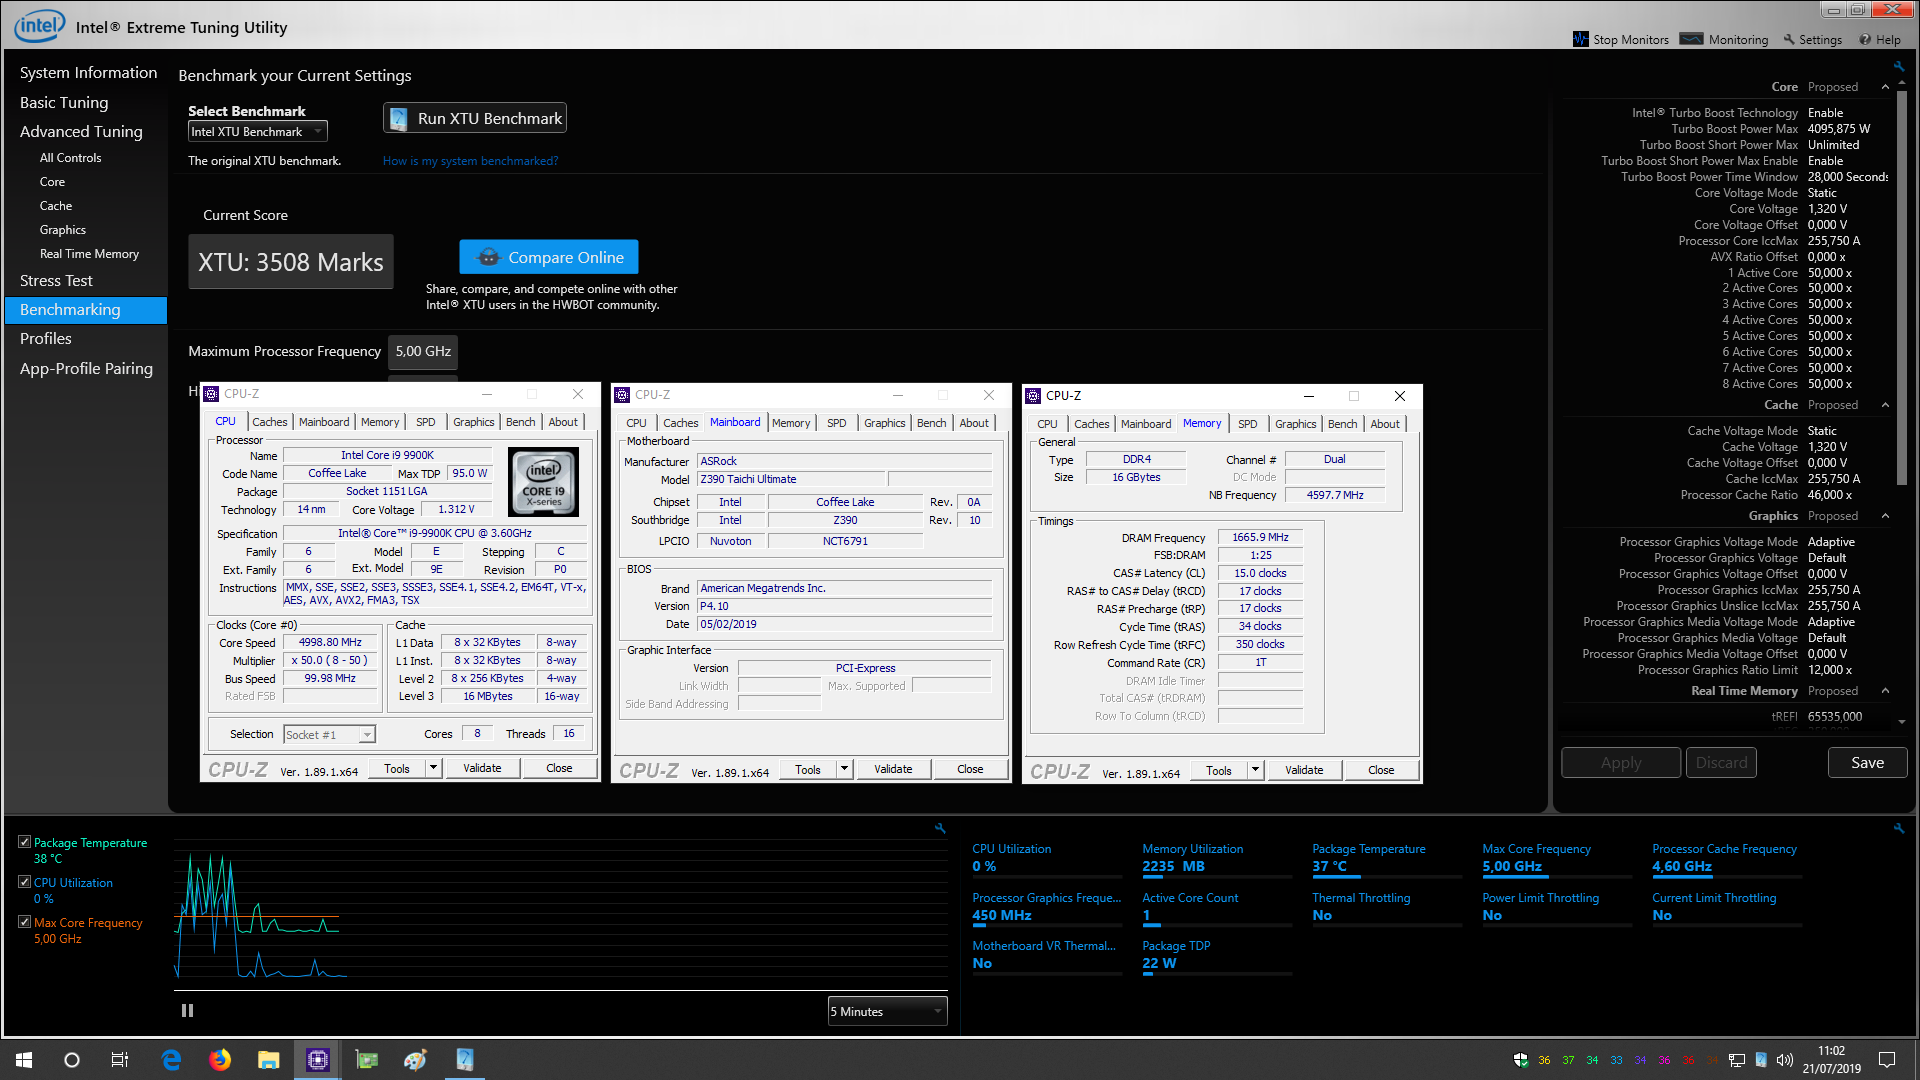Collapse the Core proposed section
This screenshot has width=1920, height=1080.
tap(1885, 87)
